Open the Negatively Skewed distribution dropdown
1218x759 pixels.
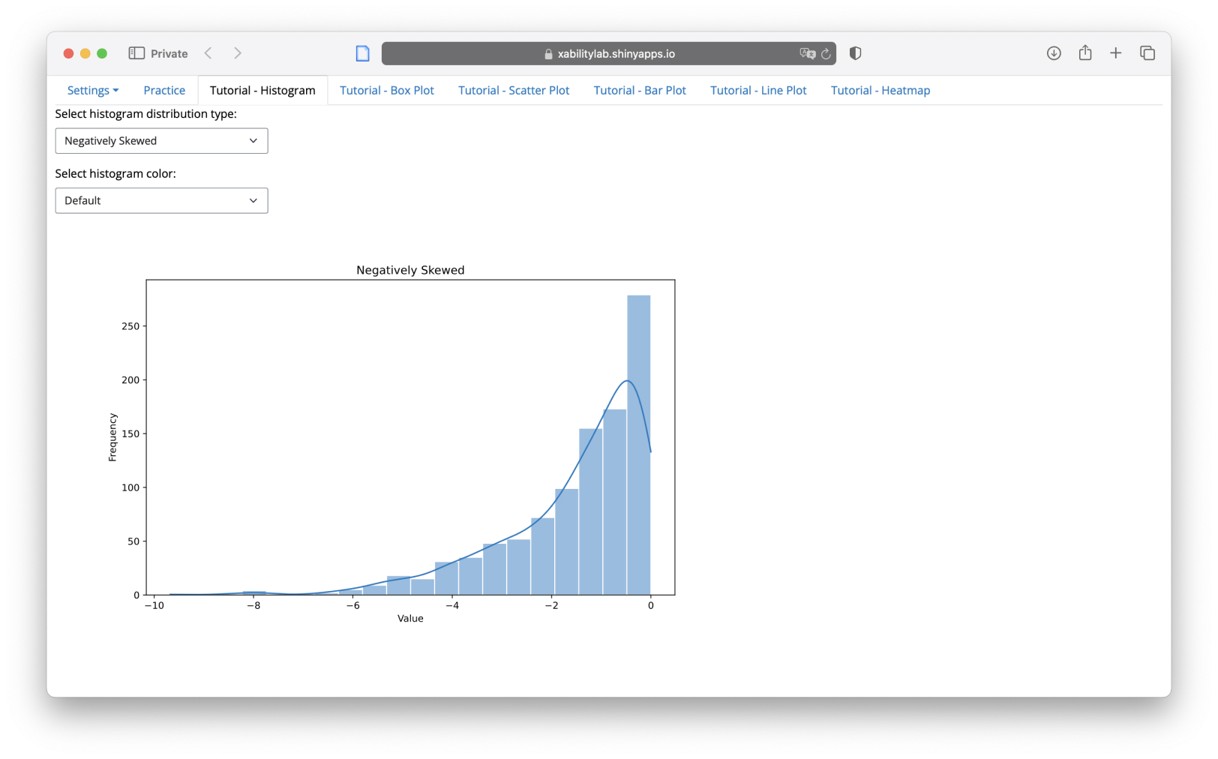pos(161,141)
